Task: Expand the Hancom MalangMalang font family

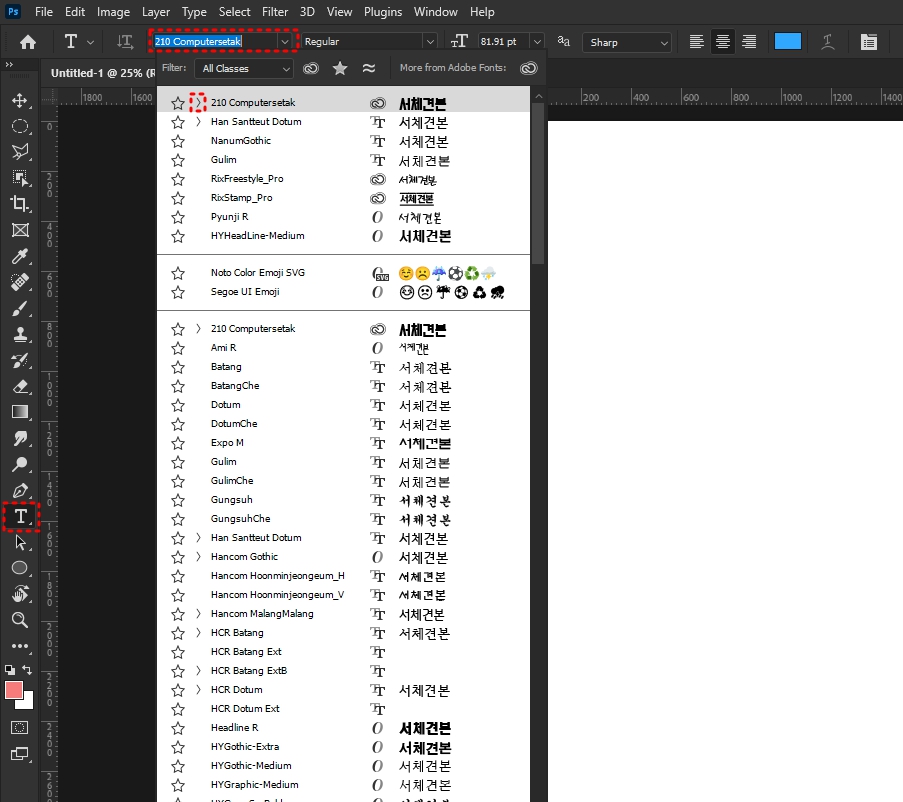Action: pyautogui.click(x=198, y=614)
